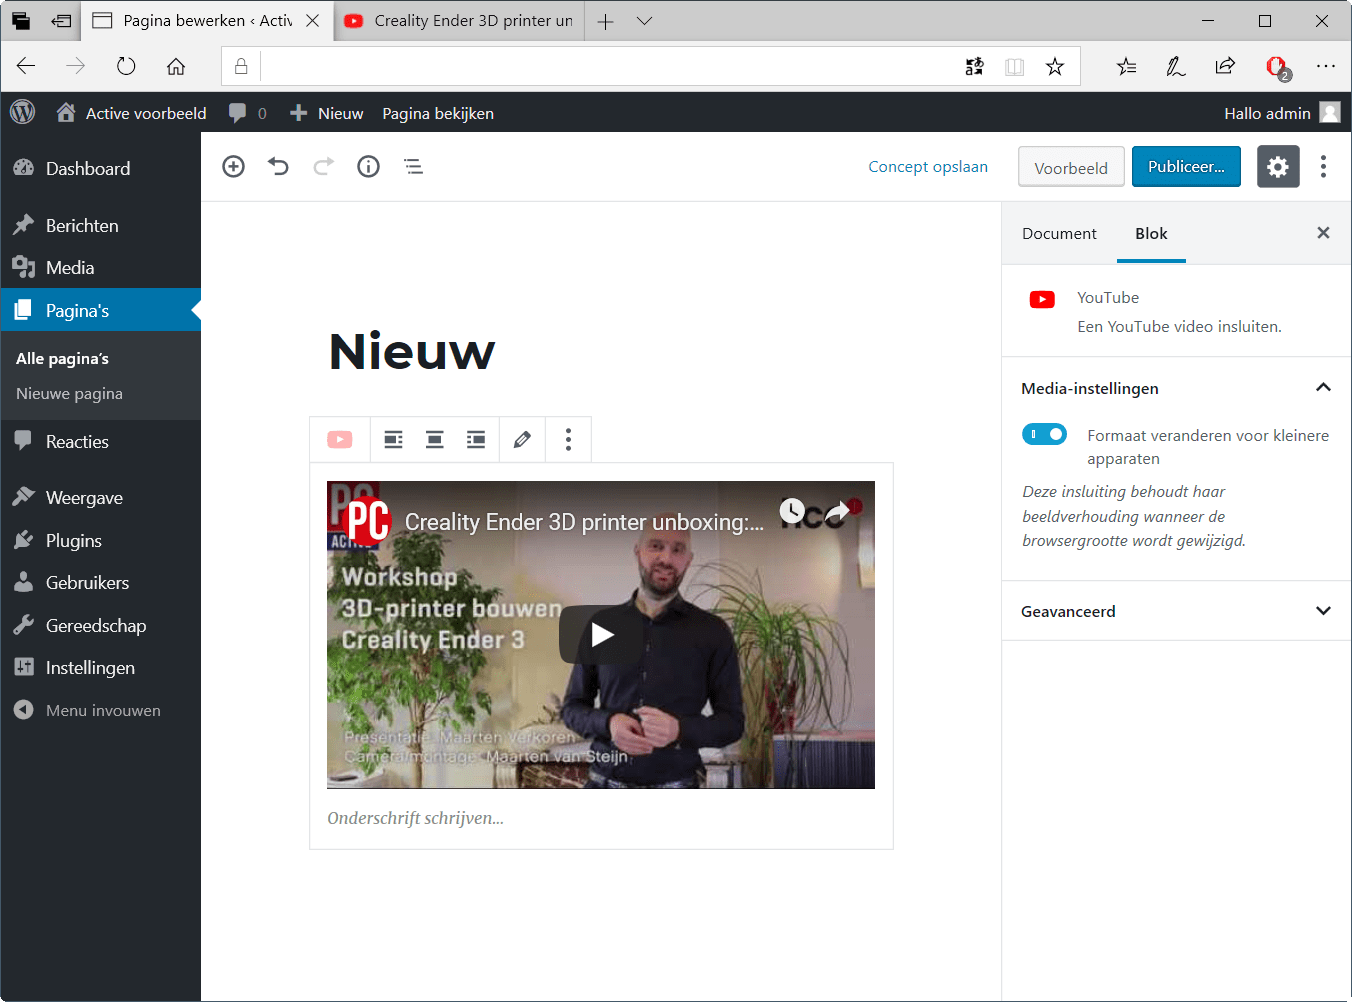Go back in the browser
The height and width of the screenshot is (1002, 1352).
click(26, 66)
